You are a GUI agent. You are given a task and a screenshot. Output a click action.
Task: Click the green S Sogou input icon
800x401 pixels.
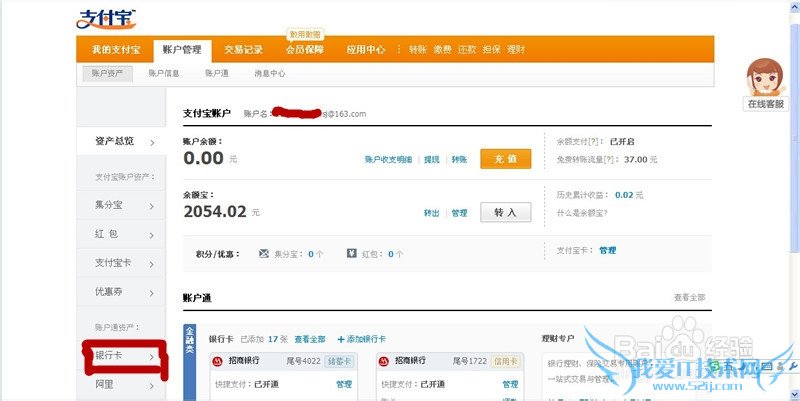715,366
